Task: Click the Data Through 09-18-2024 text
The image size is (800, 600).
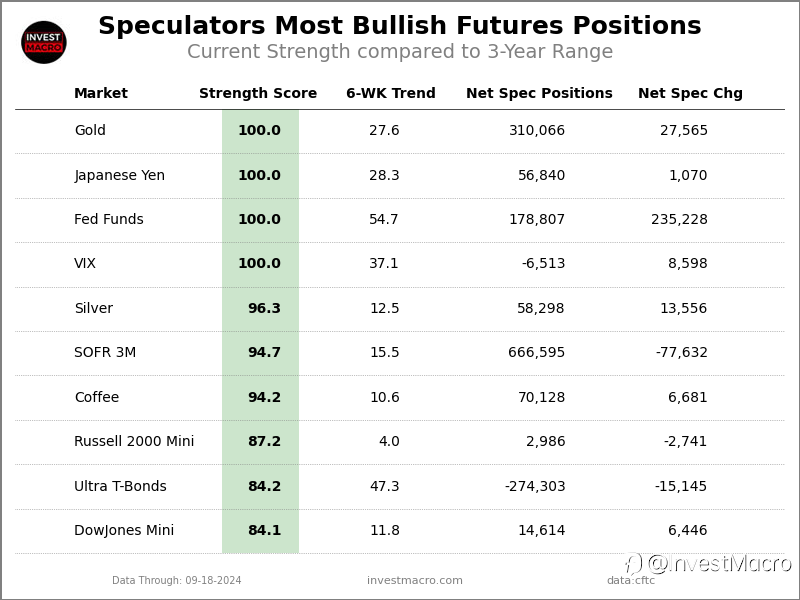Action: pos(177,581)
